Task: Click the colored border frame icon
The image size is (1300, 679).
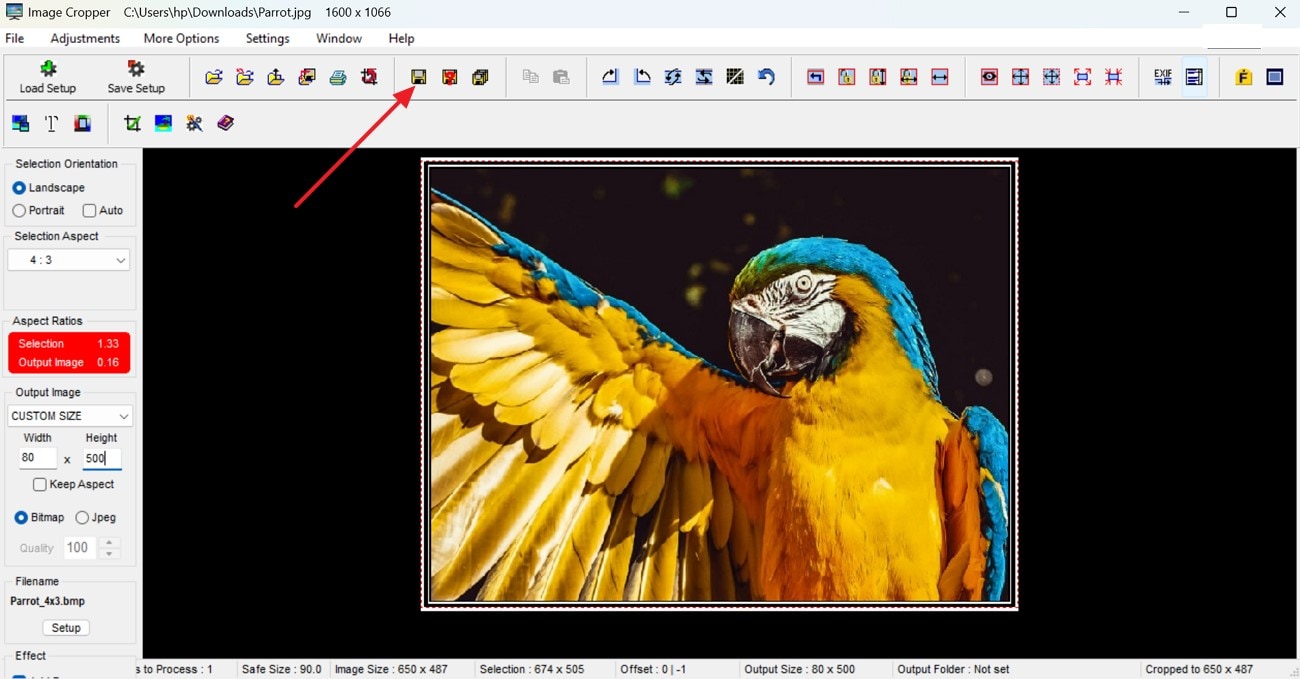Action: pos(82,123)
